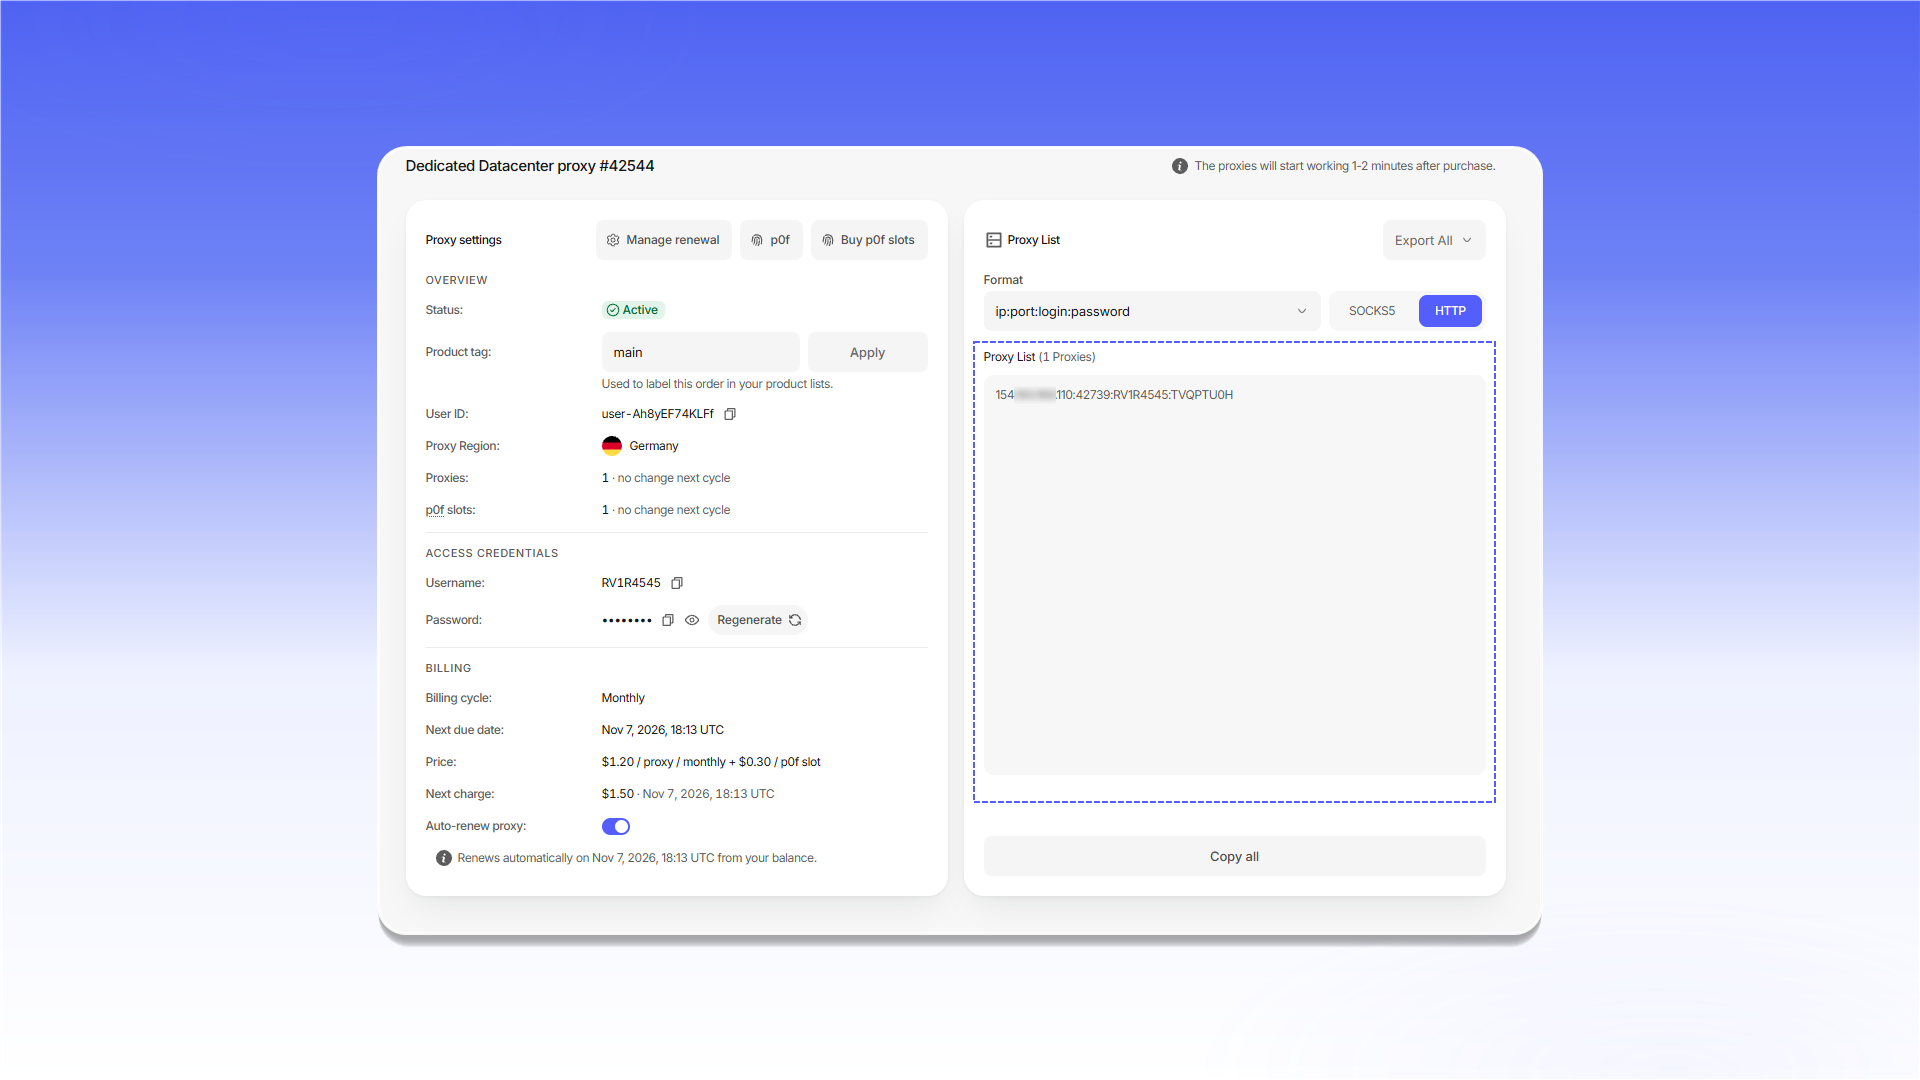Open the p0f fingerprint settings
This screenshot has height=1080, width=1920.
pyautogui.click(x=771, y=240)
